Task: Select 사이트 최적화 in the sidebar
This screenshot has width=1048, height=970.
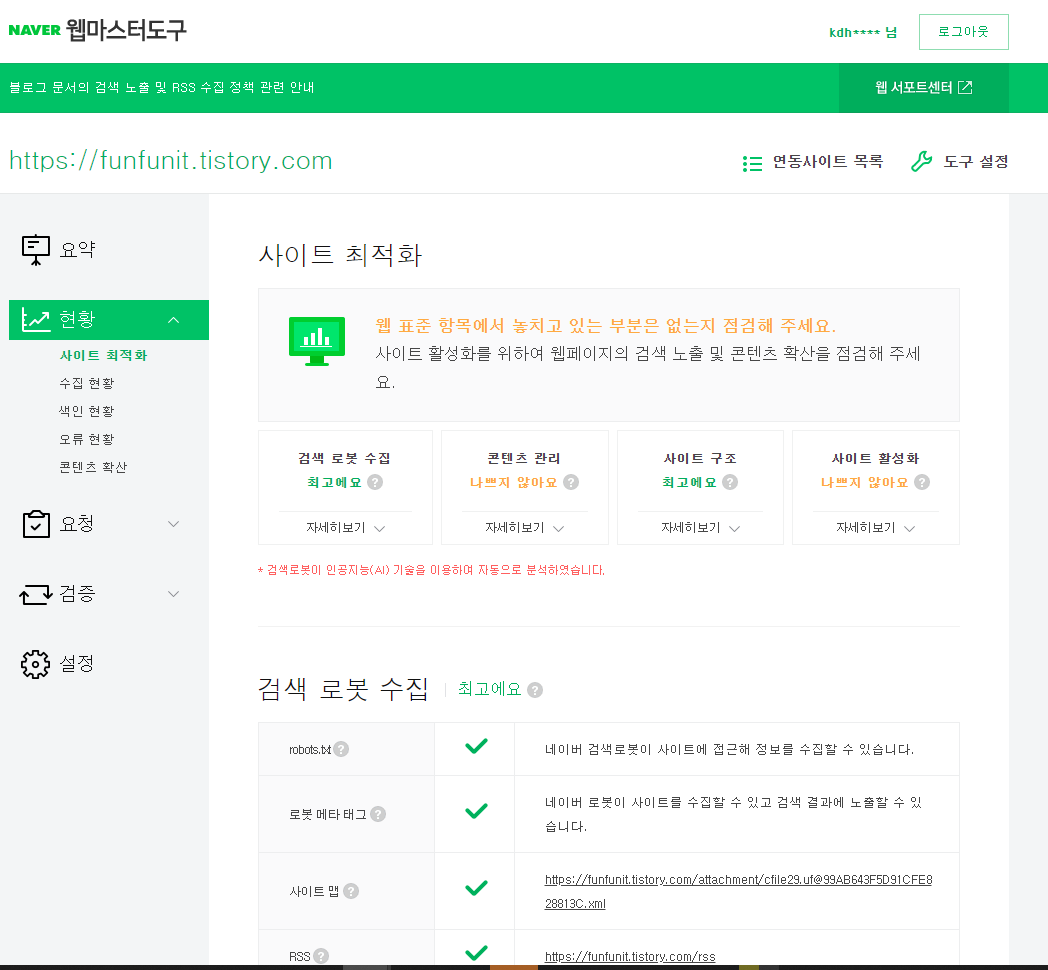Action: pos(103,356)
